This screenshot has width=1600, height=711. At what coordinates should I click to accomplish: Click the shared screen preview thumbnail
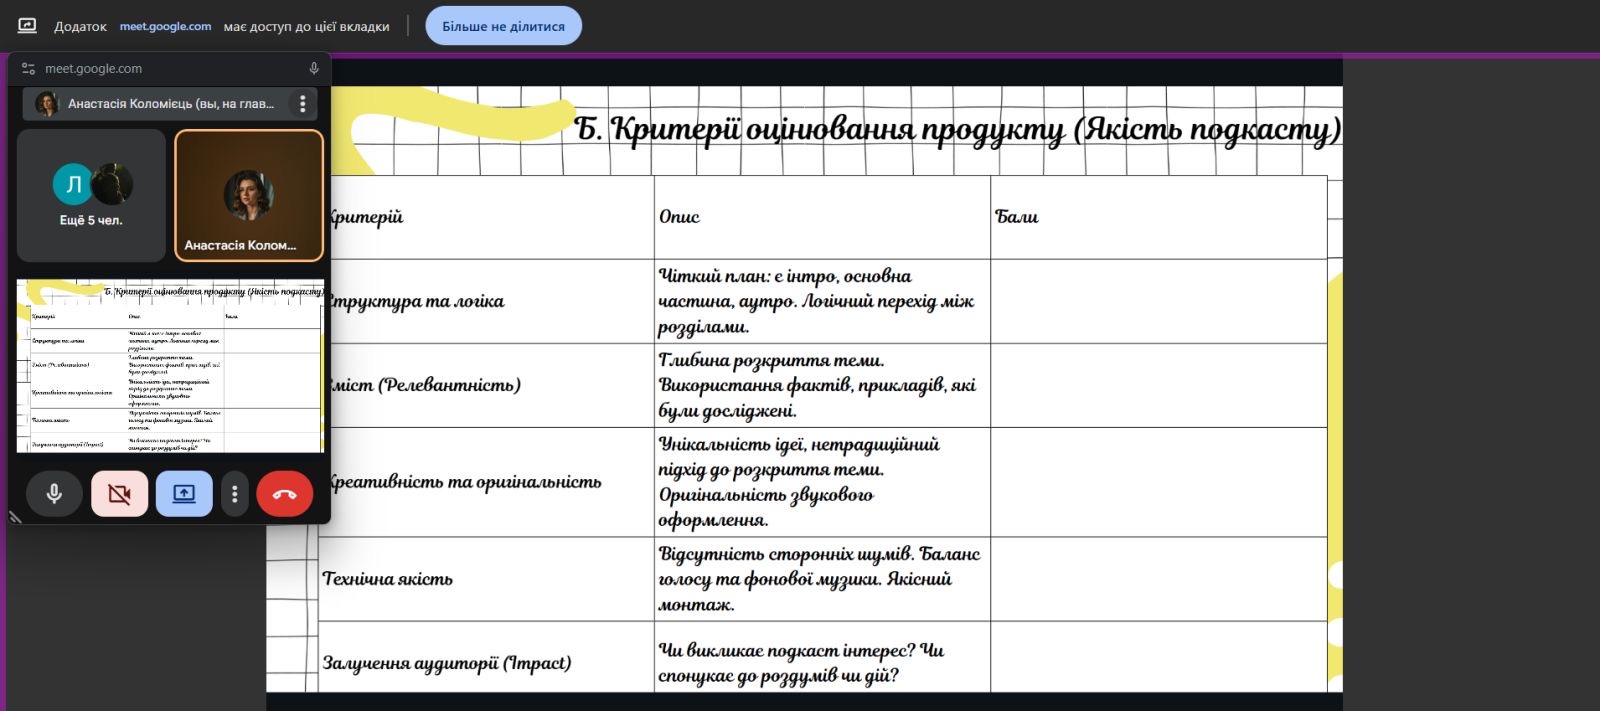[x=170, y=366]
